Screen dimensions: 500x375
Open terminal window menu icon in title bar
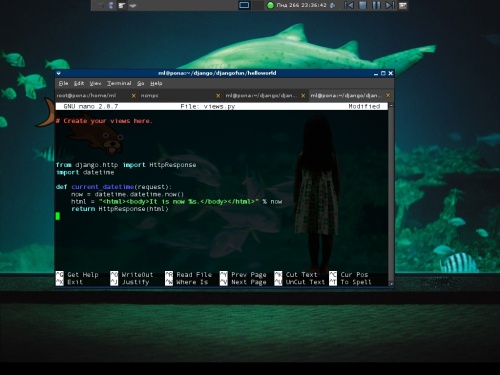pos(59,73)
